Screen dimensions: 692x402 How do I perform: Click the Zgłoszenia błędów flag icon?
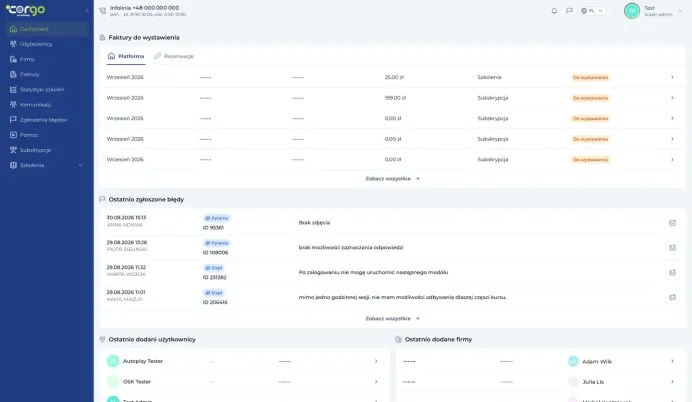13,120
